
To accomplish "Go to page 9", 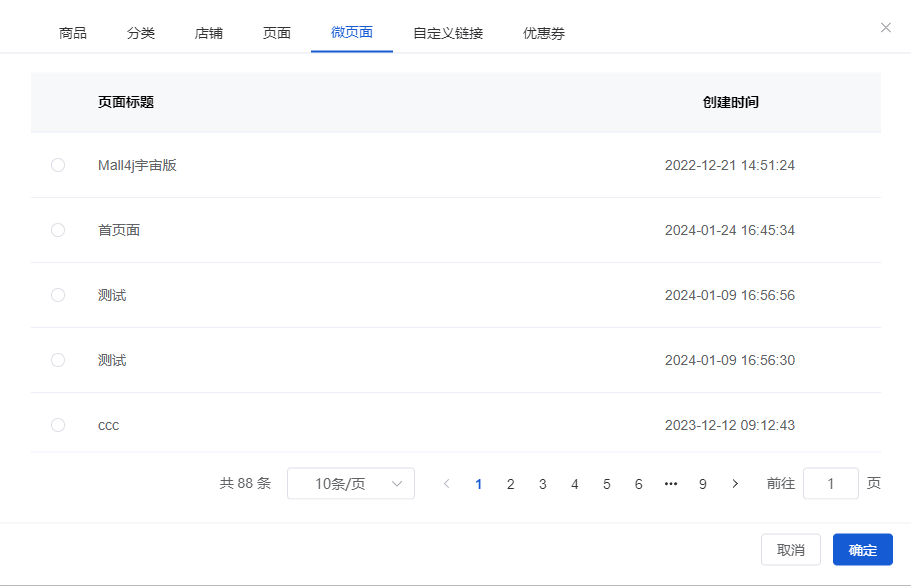I will pyautogui.click(x=702, y=484).
